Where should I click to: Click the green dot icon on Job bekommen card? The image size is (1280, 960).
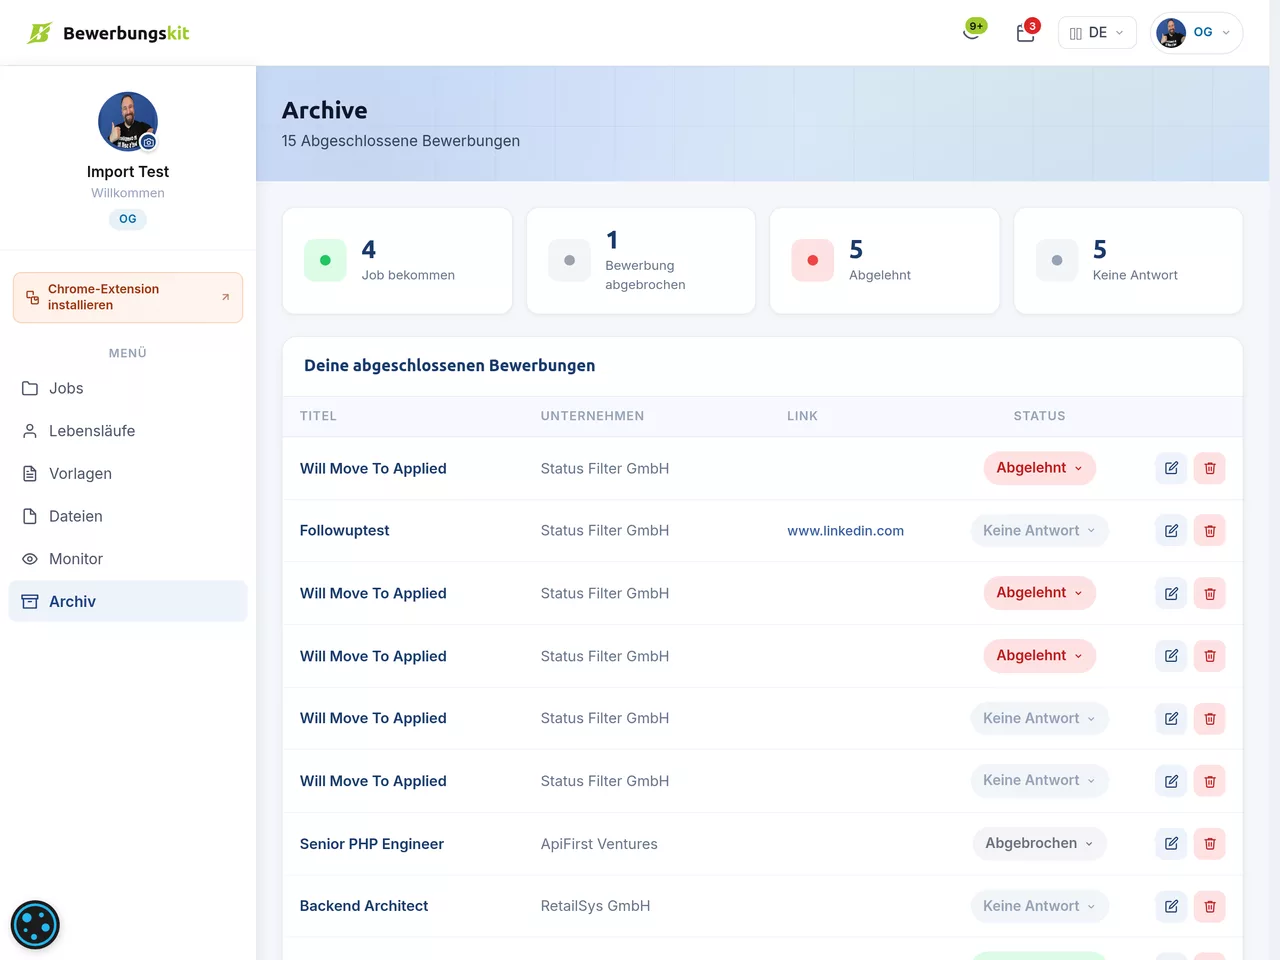325,260
